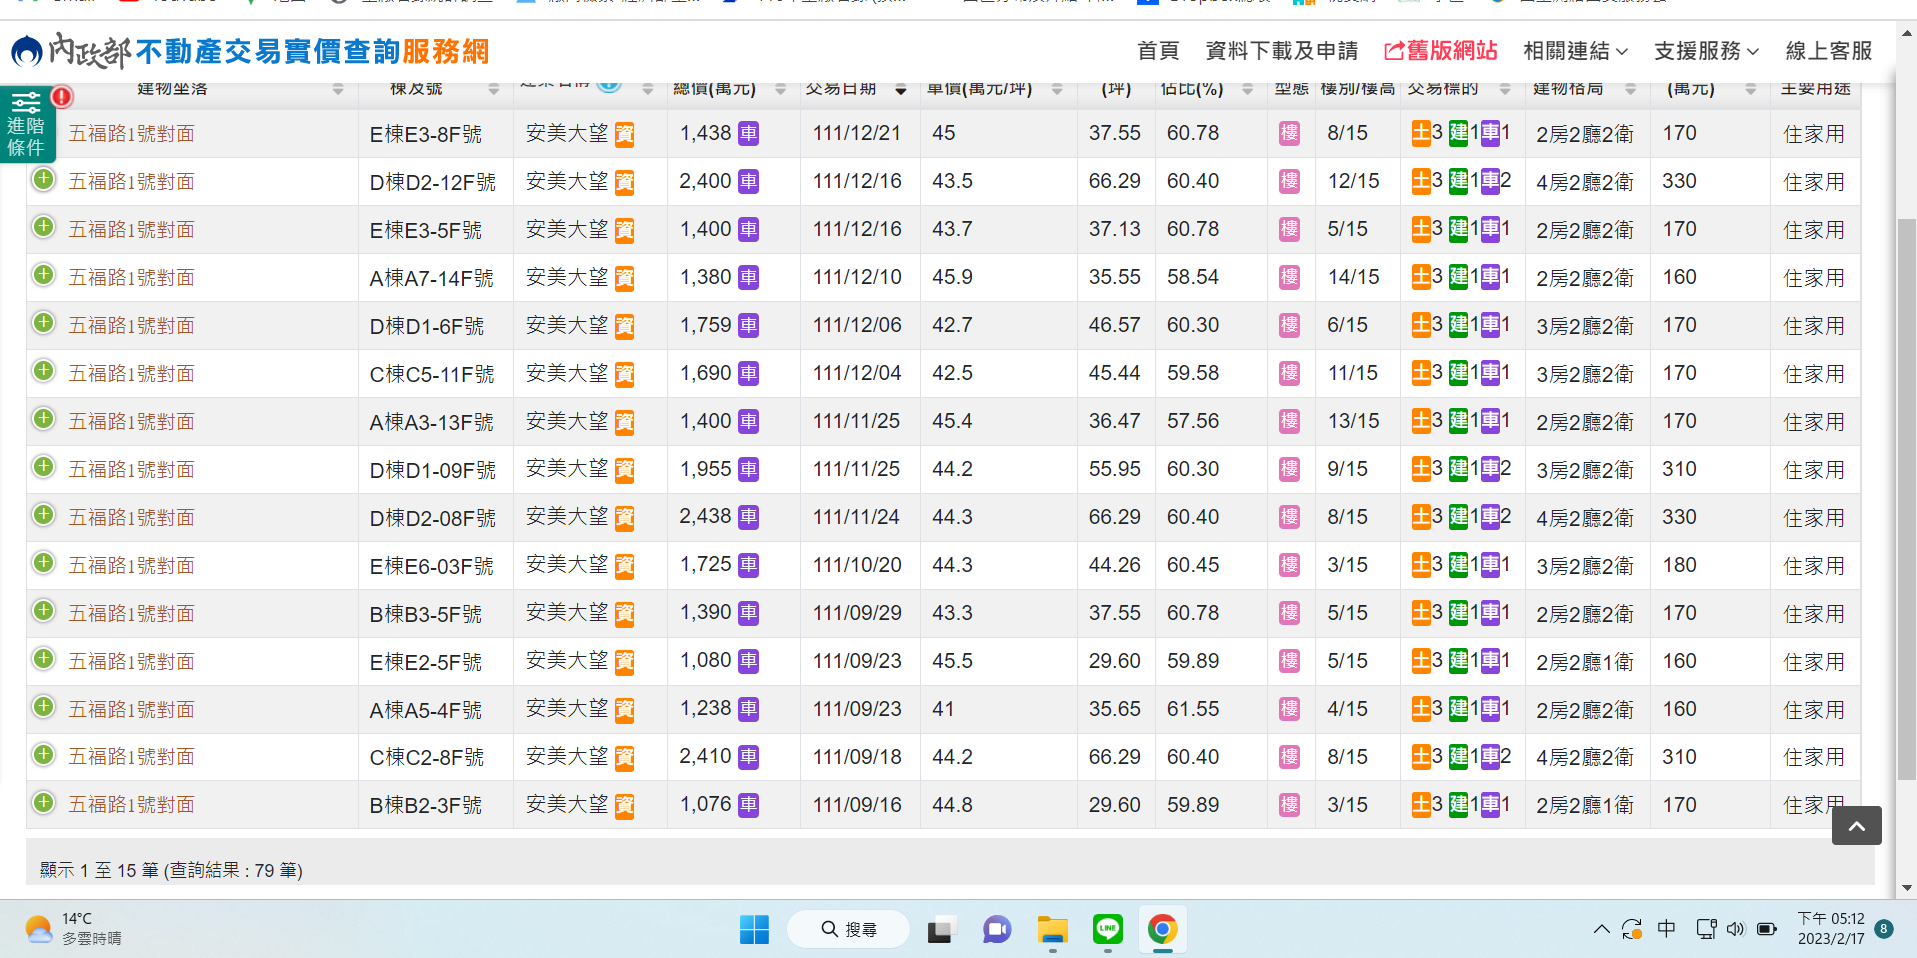Click the 實 price icon for E棟E3-8F號
The height and width of the screenshot is (958, 1917).
[x=624, y=134]
